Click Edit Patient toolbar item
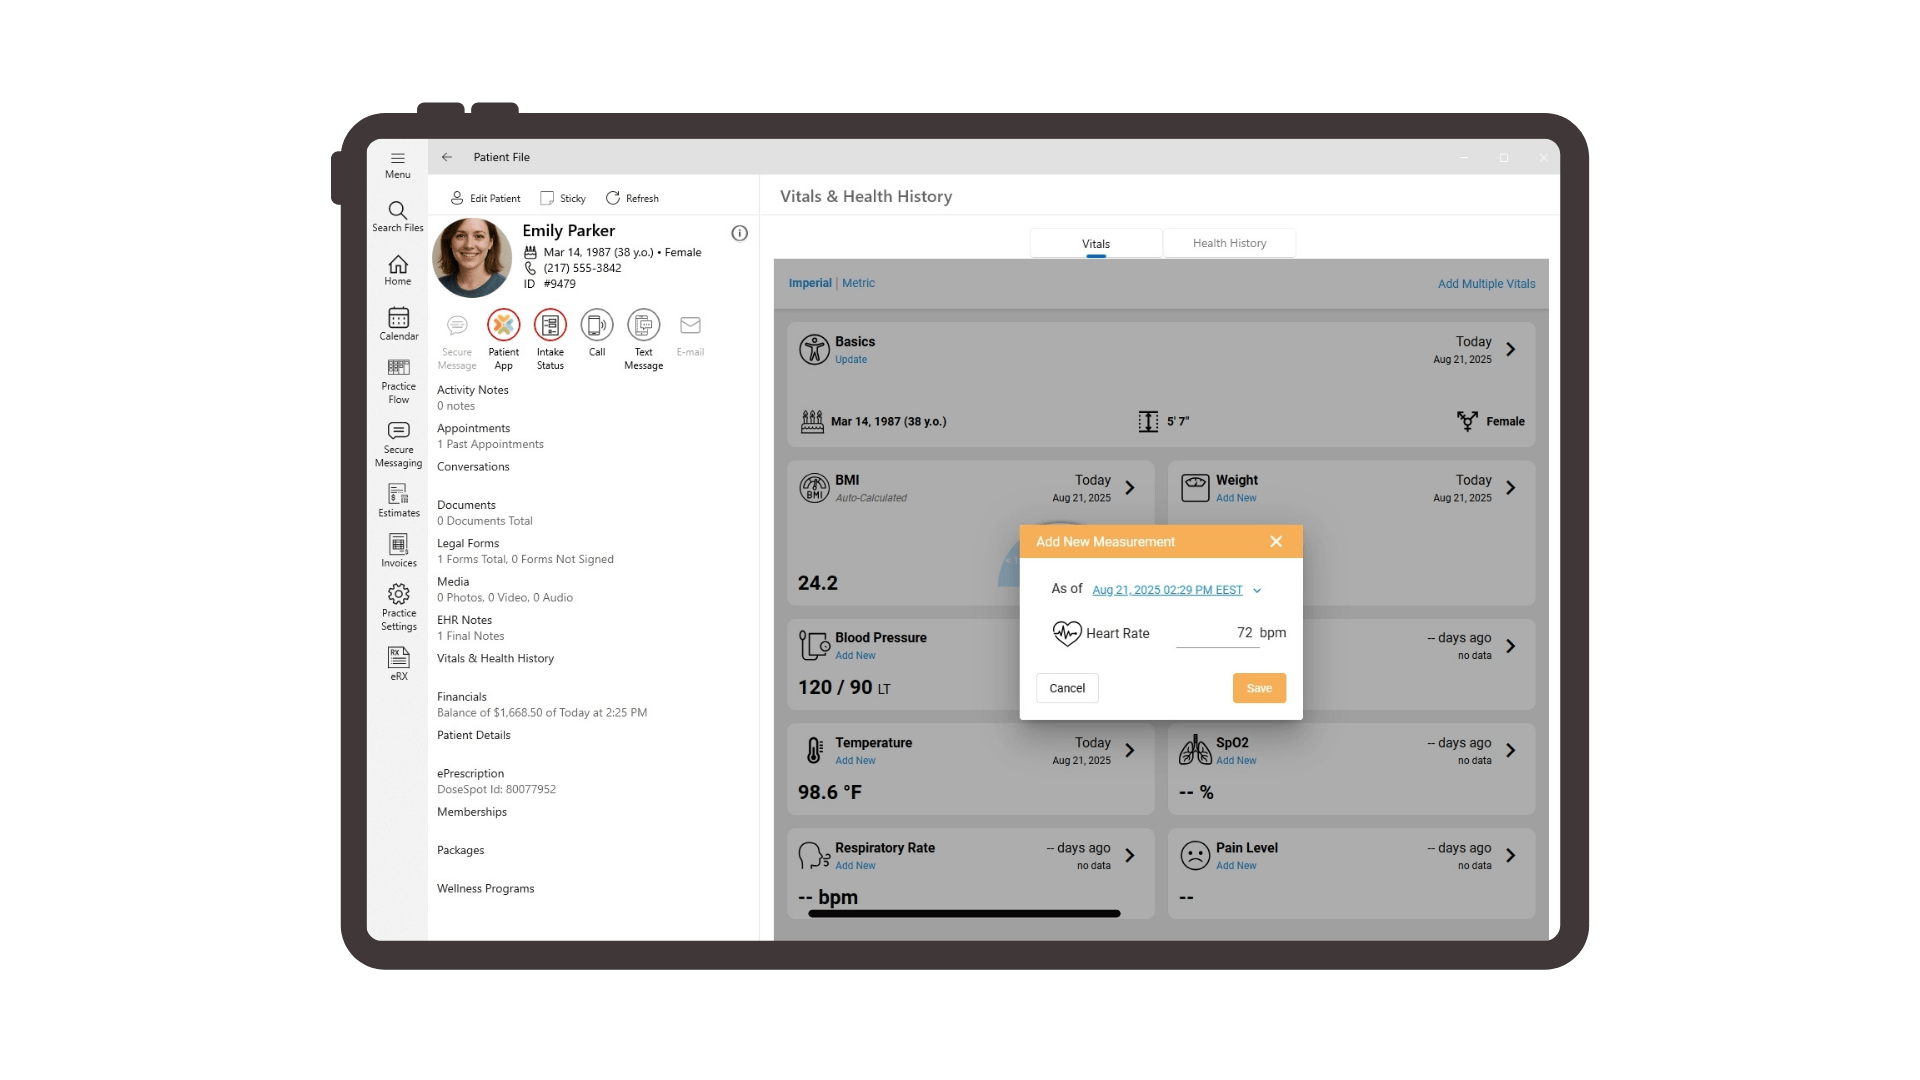 point(485,198)
